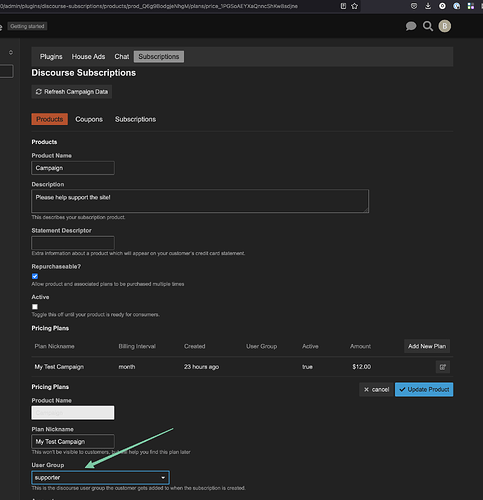Click the Update Product button
The height and width of the screenshot is (500, 483).
click(424, 389)
